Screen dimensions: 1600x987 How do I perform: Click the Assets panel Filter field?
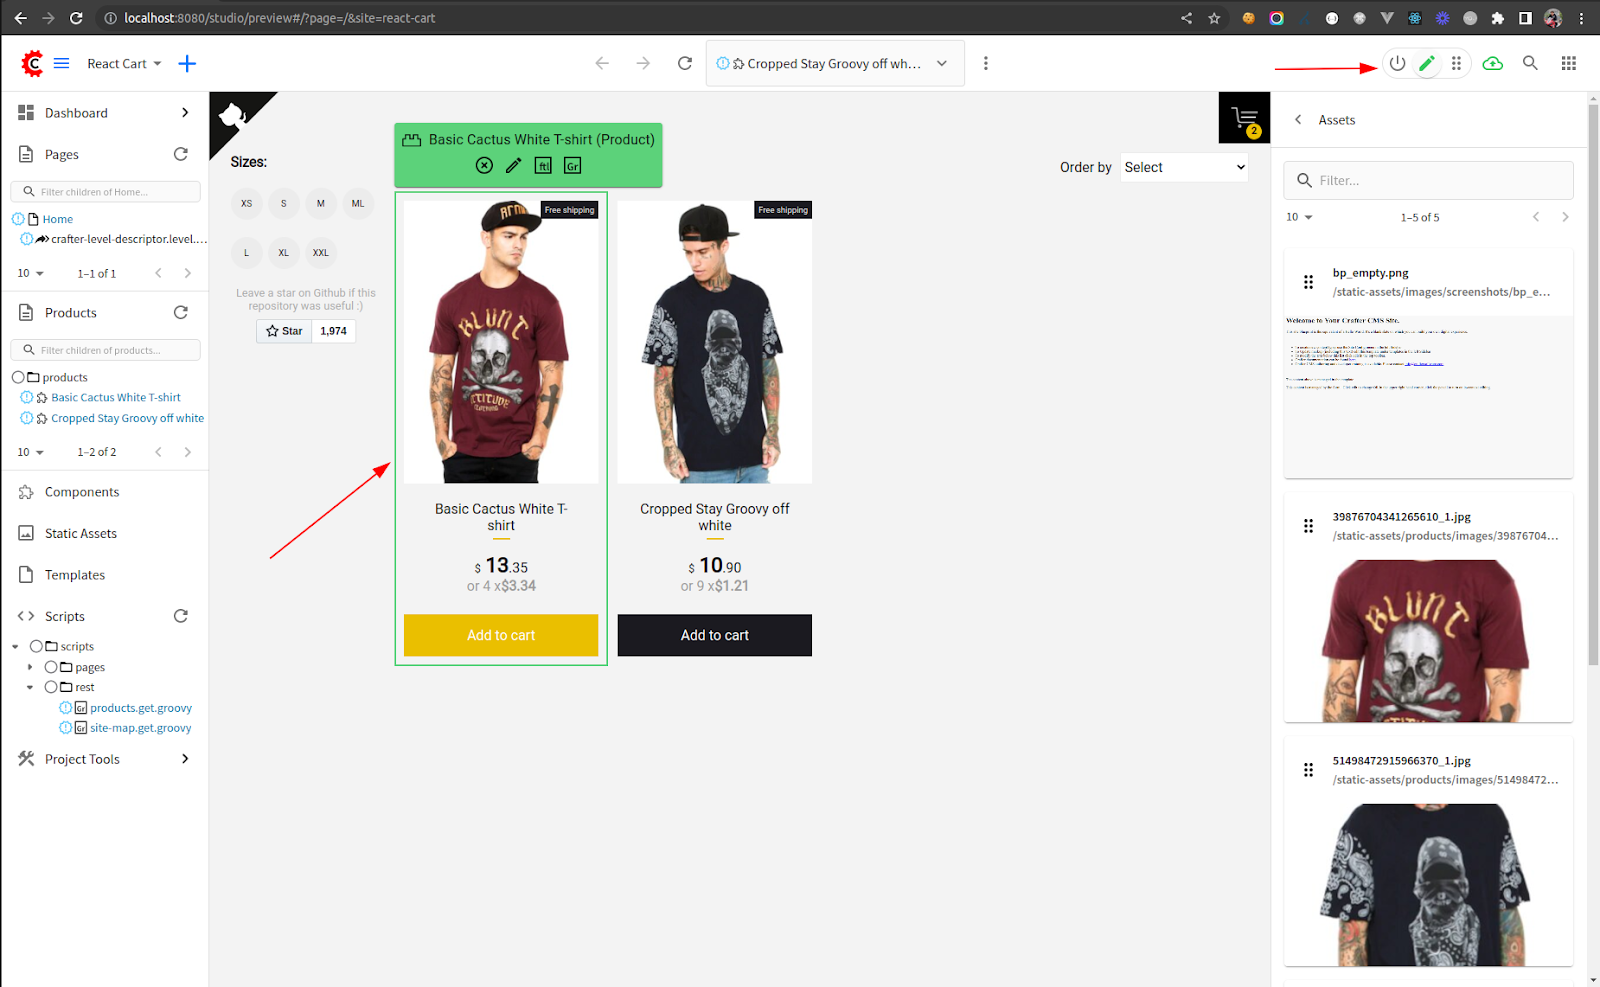coord(1428,181)
